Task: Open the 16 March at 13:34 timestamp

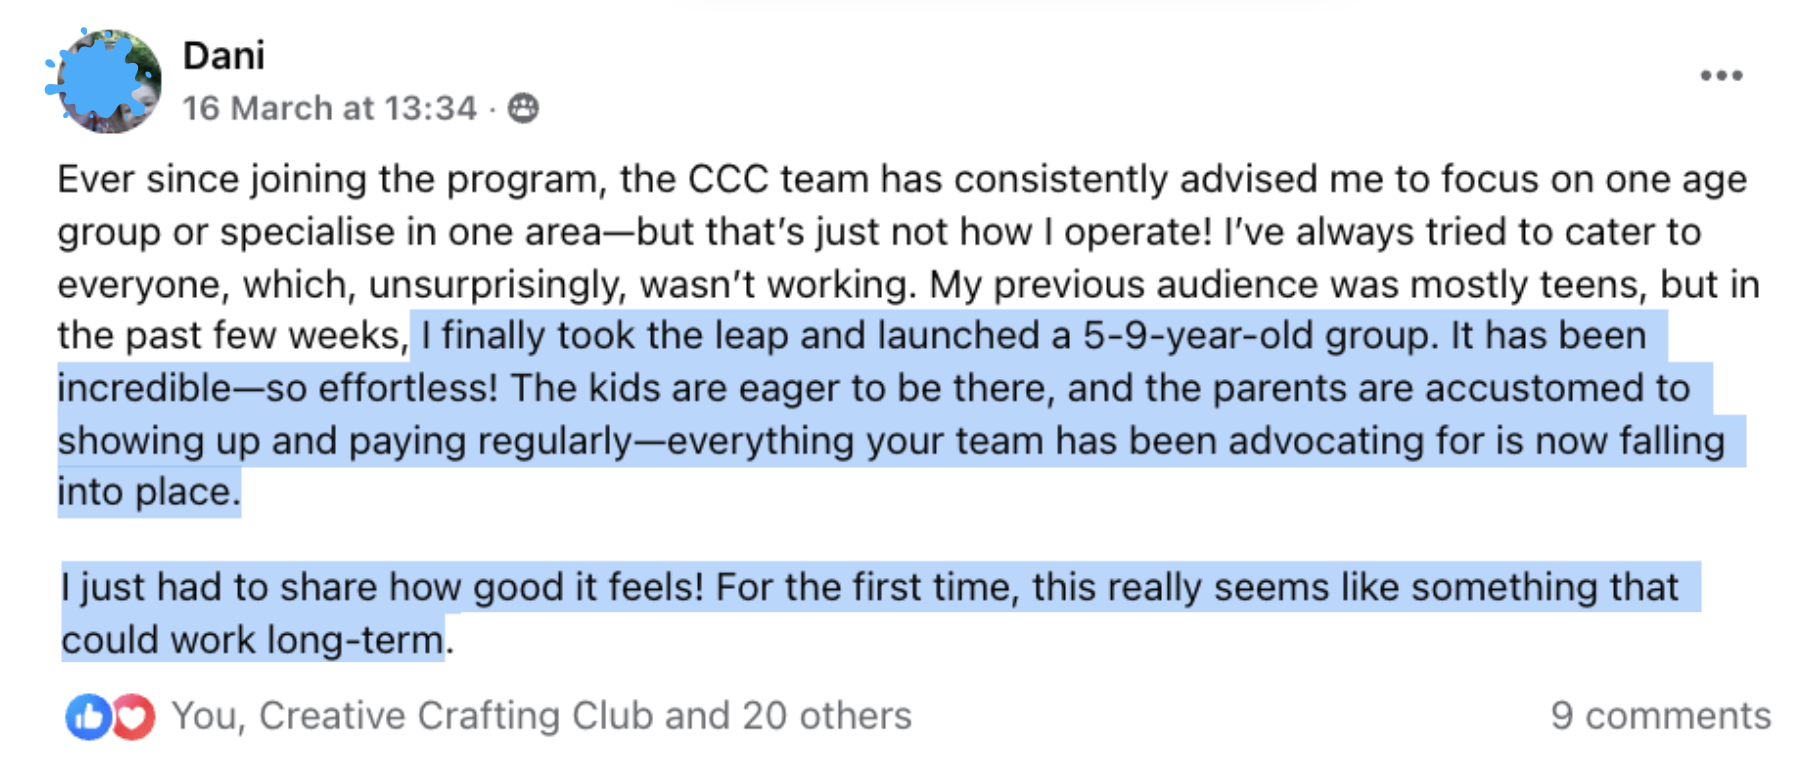Action: (x=329, y=108)
